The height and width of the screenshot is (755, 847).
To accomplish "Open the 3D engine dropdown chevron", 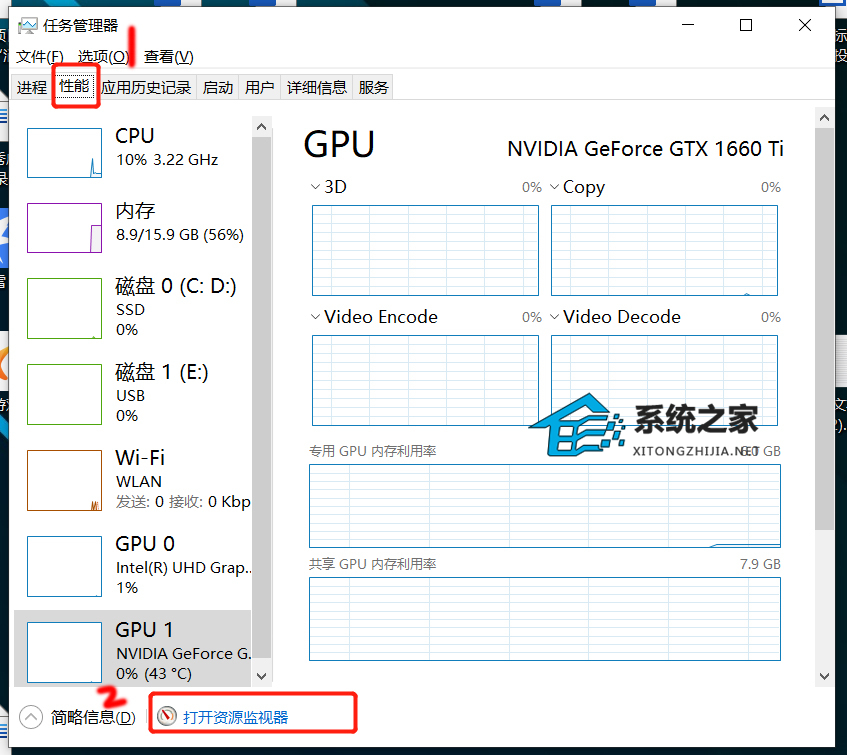I will 315,187.
